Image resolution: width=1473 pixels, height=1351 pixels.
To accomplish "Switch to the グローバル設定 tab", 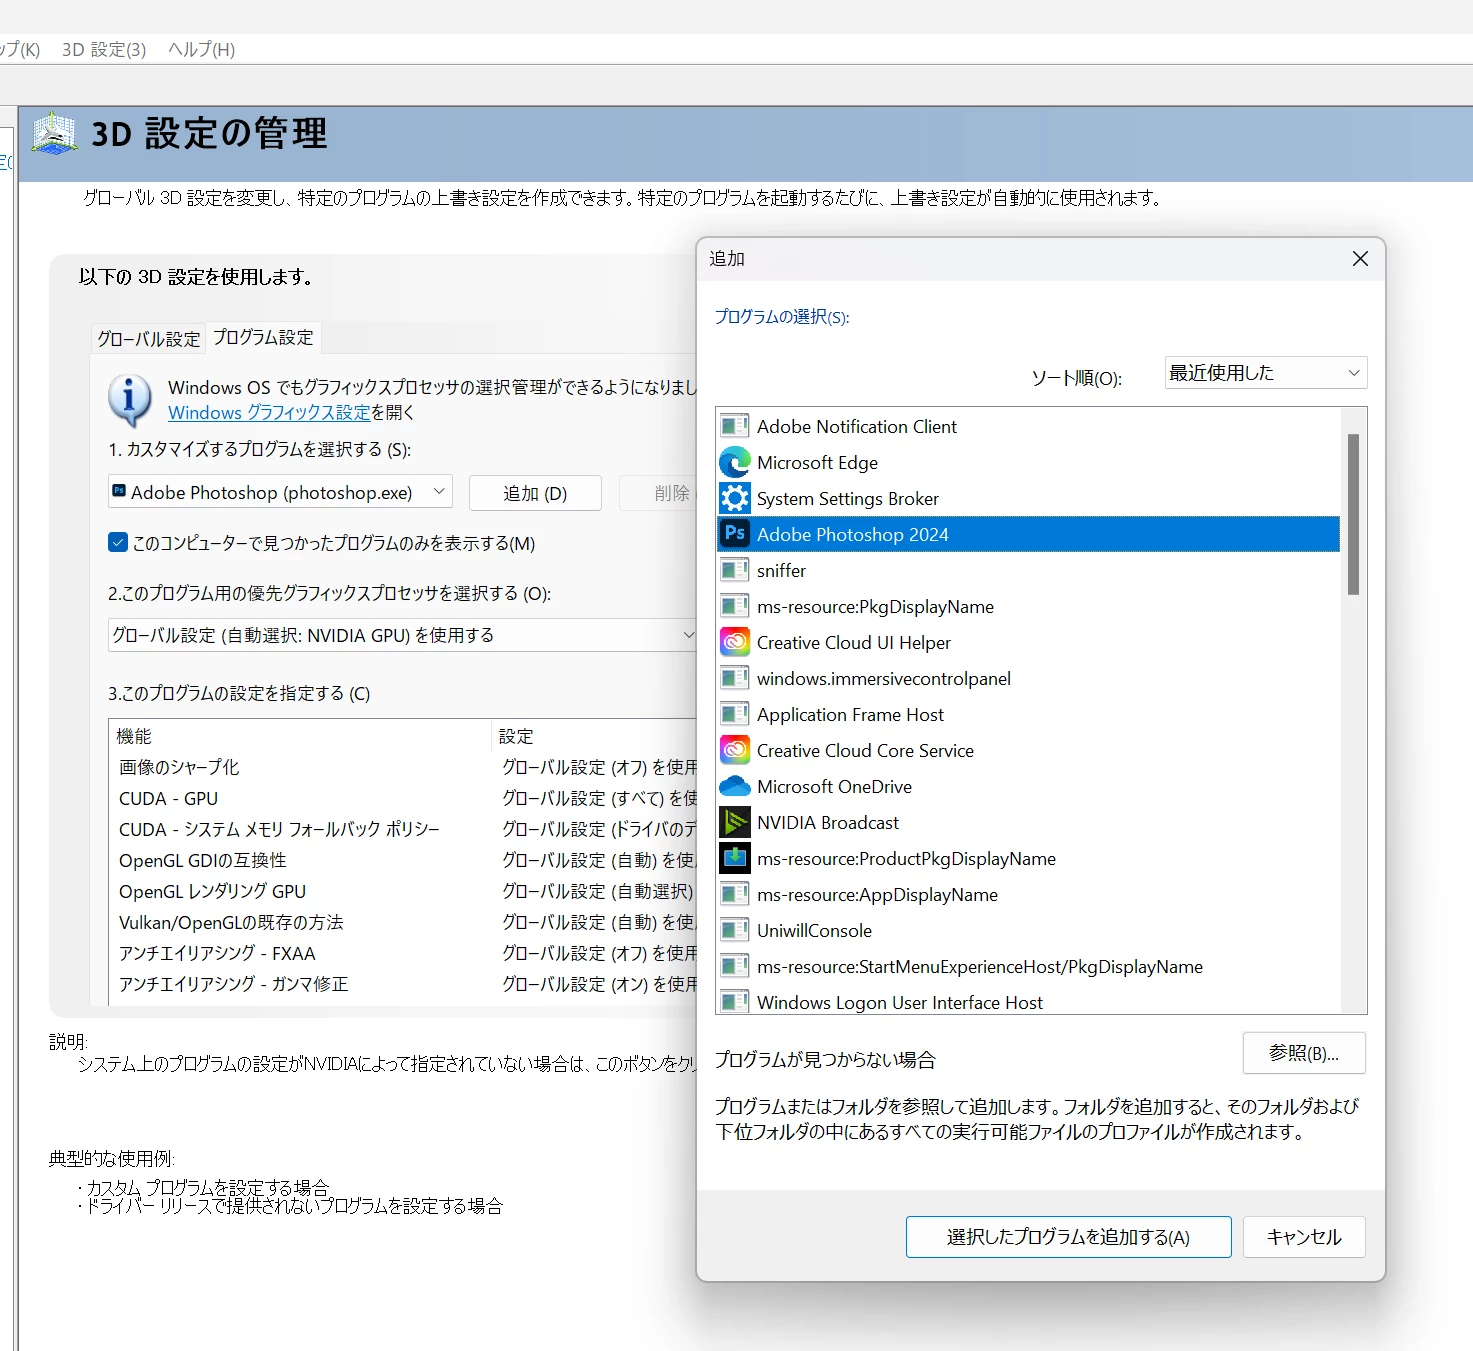I will pyautogui.click(x=149, y=339).
